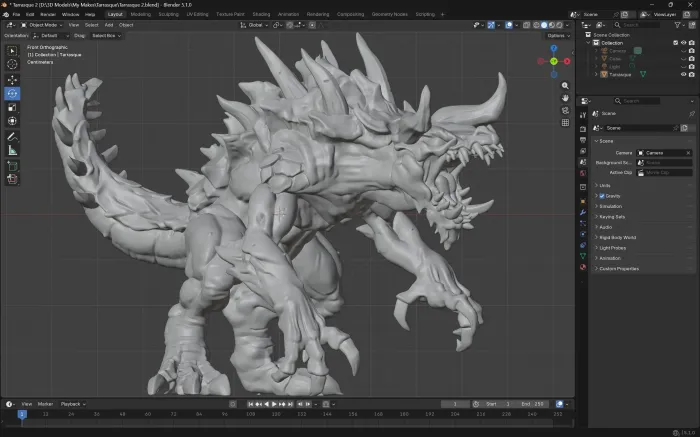Toggle X-ray view in viewport header
The image size is (700, 437).
pos(527,25)
